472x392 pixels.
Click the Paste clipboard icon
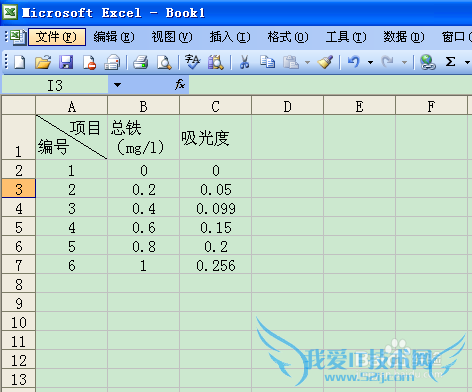tap(291, 62)
